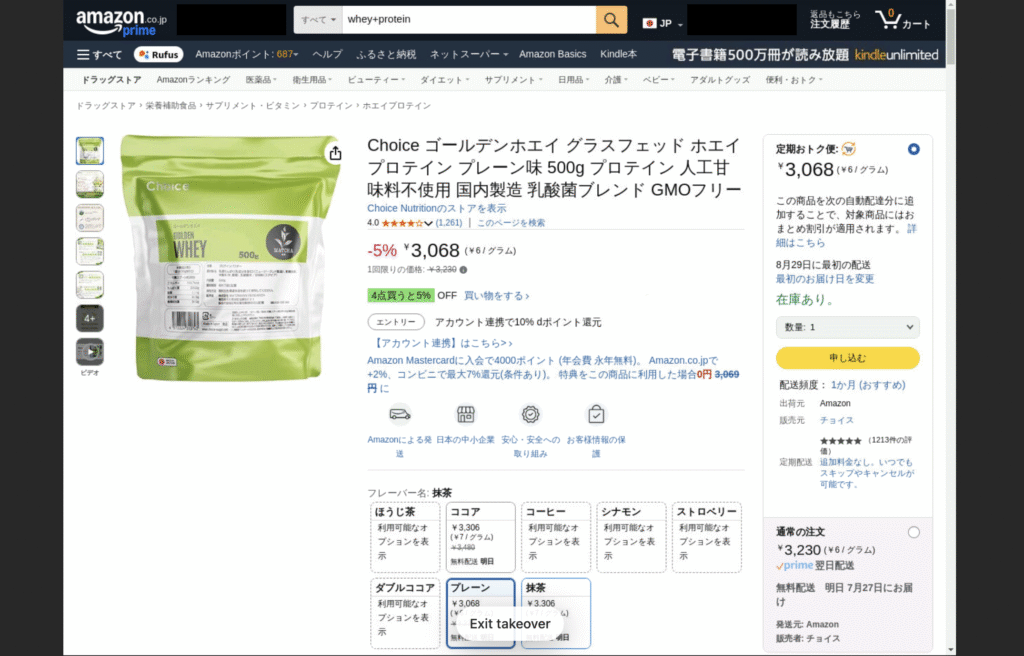
Task: Open the すべて hamburger menu
Action: pyautogui.click(x=99, y=54)
